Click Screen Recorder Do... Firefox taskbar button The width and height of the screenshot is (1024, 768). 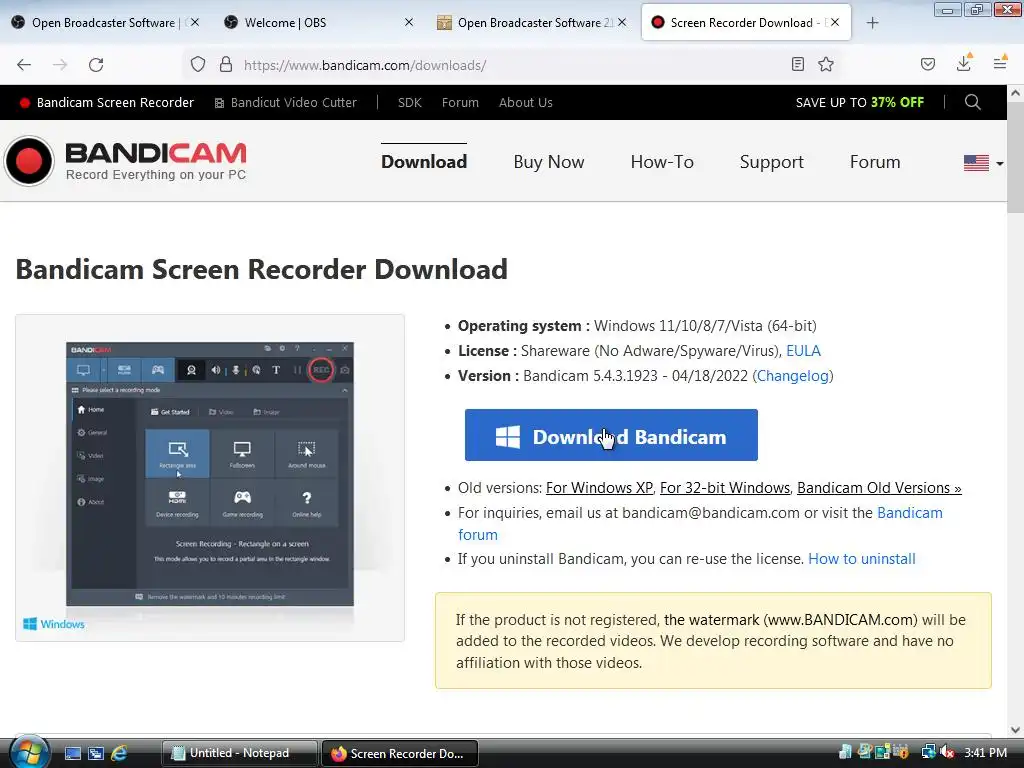[400, 753]
